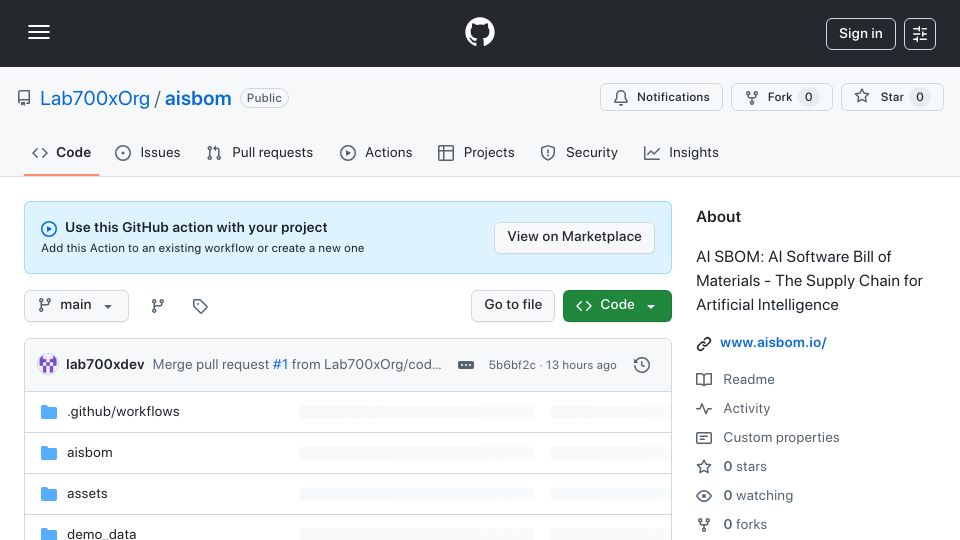This screenshot has width=960, height=540.
Task: Switch to the Code tab
Action: click(x=61, y=152)
